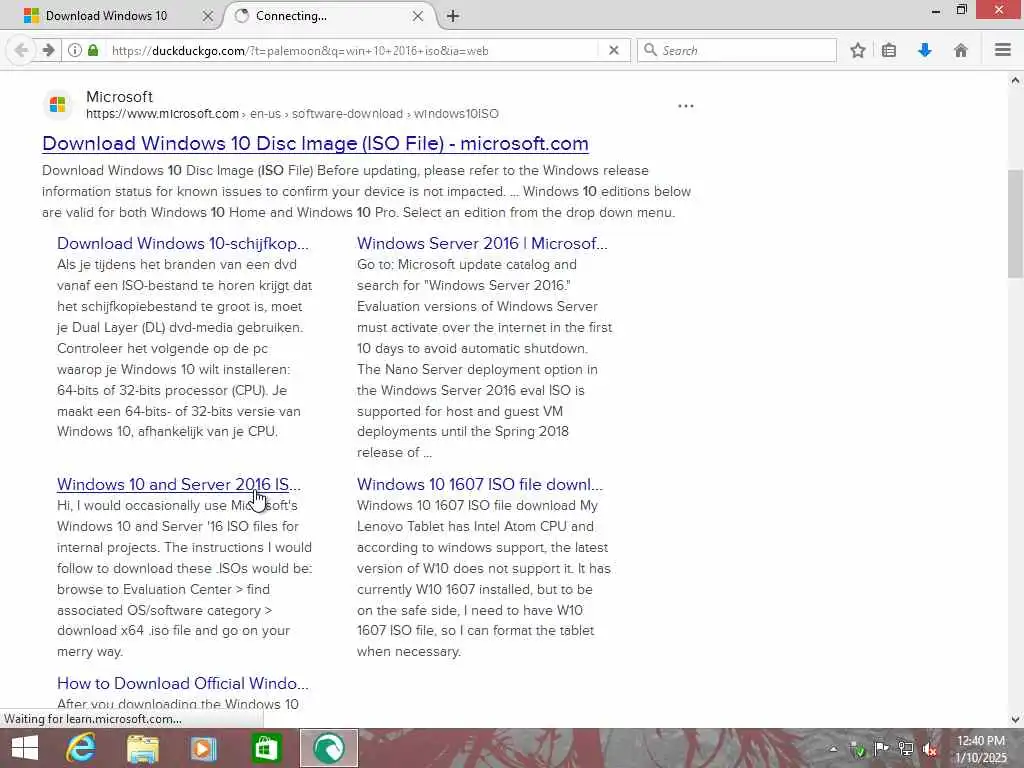Click the Microsoft site name text
This screenshot has height=768, width=1024.
pos(120,97)
